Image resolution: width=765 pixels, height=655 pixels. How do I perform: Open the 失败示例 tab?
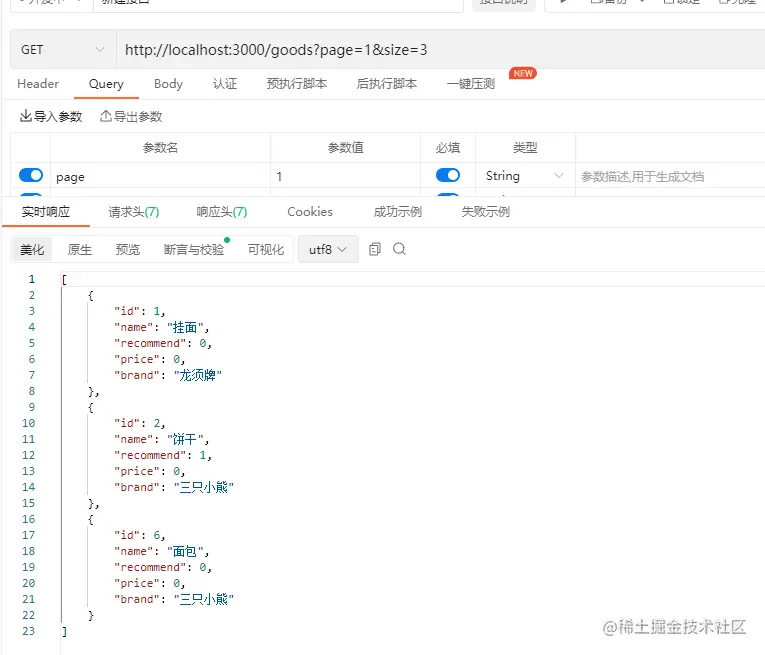[485, 212]
